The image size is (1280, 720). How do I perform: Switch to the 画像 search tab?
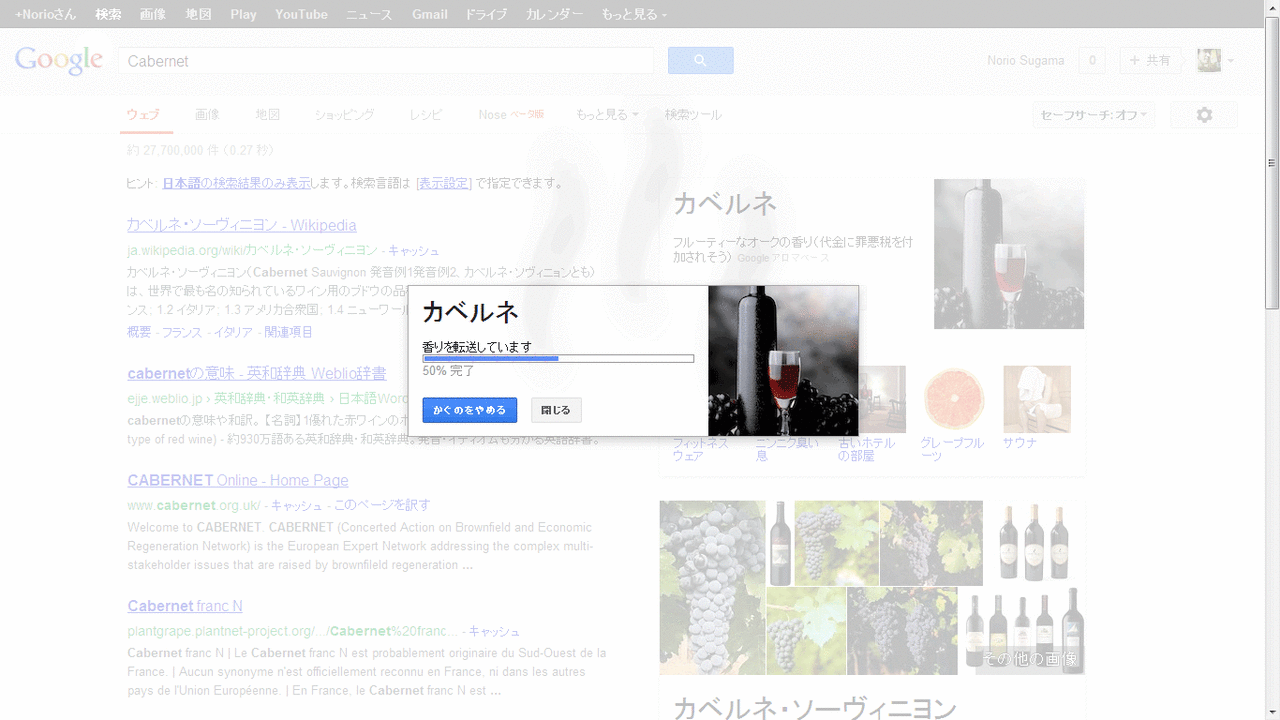coord(207,115)
